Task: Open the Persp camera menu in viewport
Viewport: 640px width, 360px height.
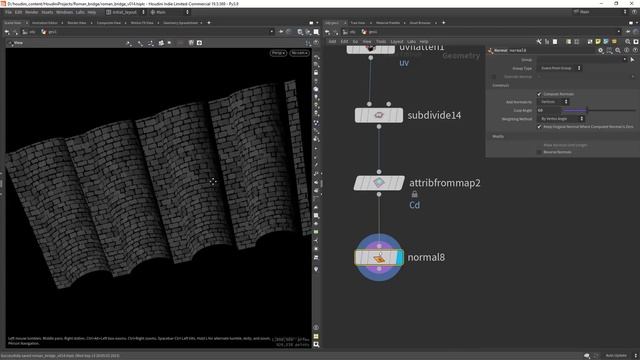Action: click(278, 53)
